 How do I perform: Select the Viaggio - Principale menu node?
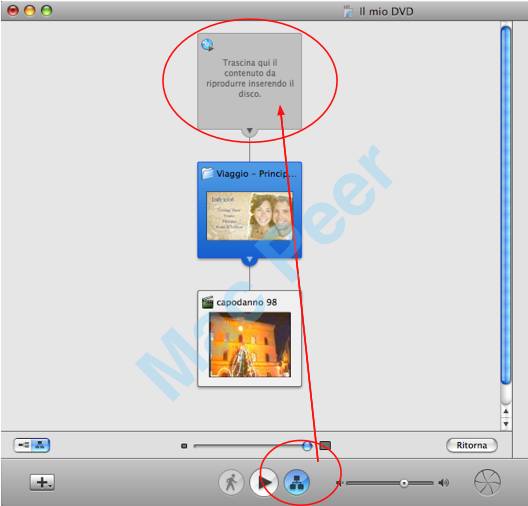249,210
